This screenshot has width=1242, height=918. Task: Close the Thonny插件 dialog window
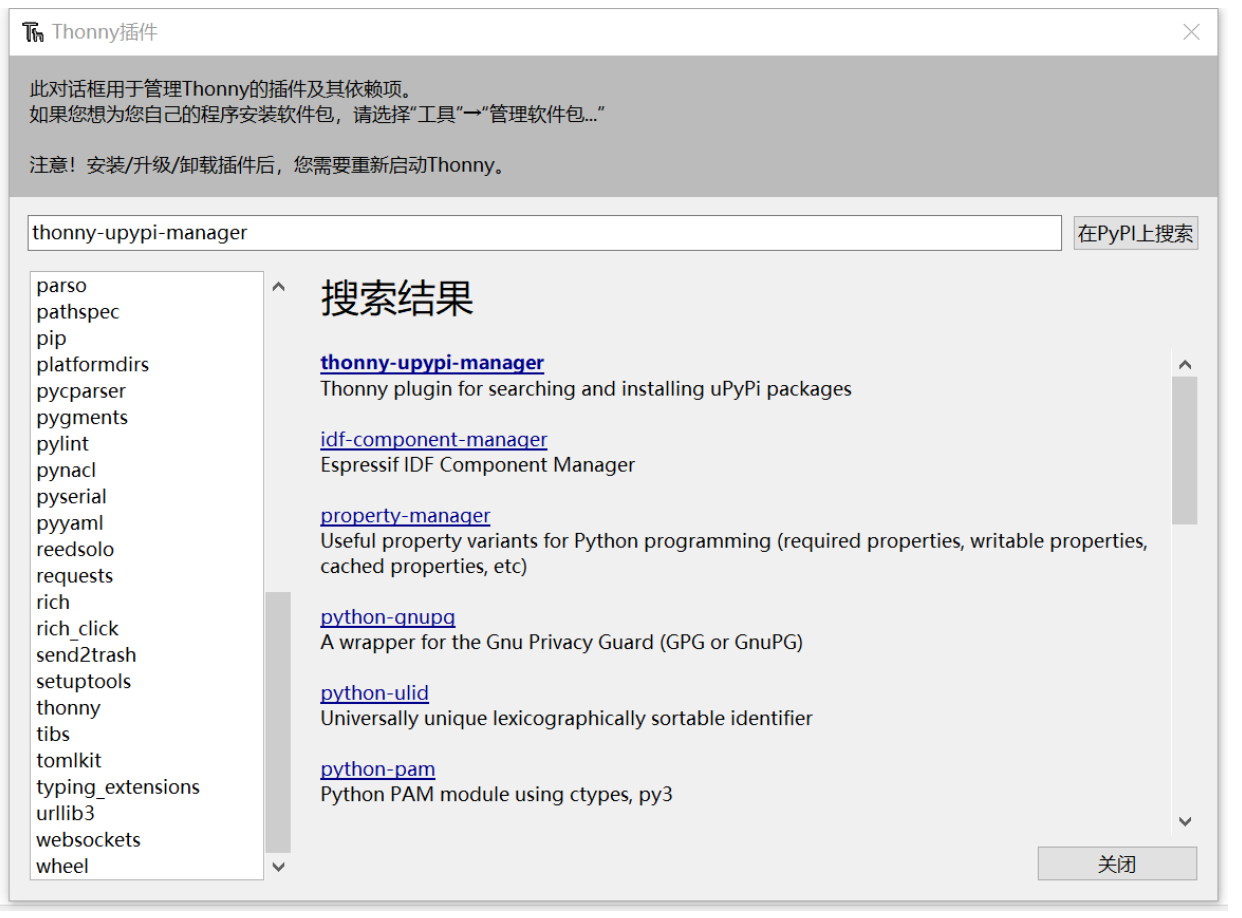click(1191, 32)
